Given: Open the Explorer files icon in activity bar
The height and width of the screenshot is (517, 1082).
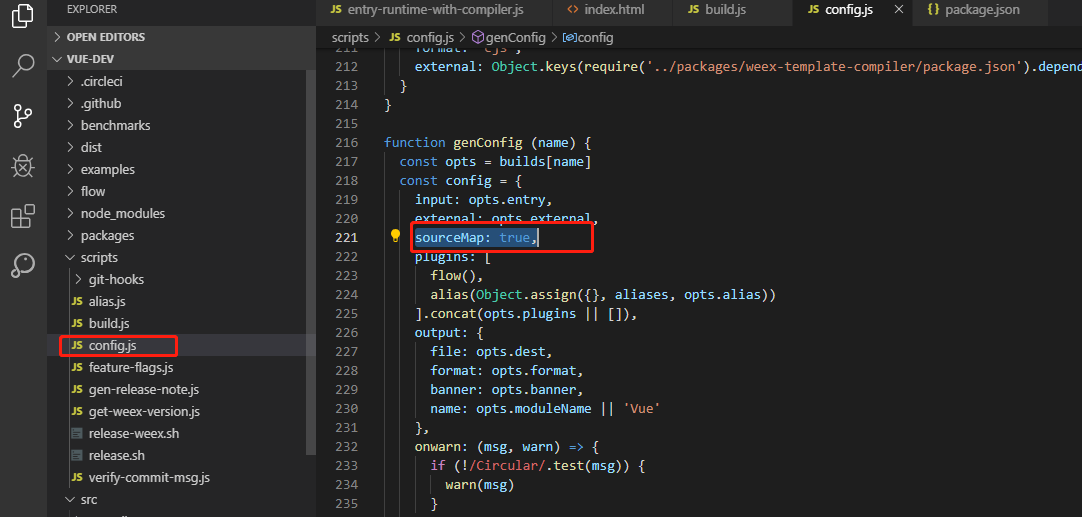Looking at the screenshot, I should pos(23,15).
